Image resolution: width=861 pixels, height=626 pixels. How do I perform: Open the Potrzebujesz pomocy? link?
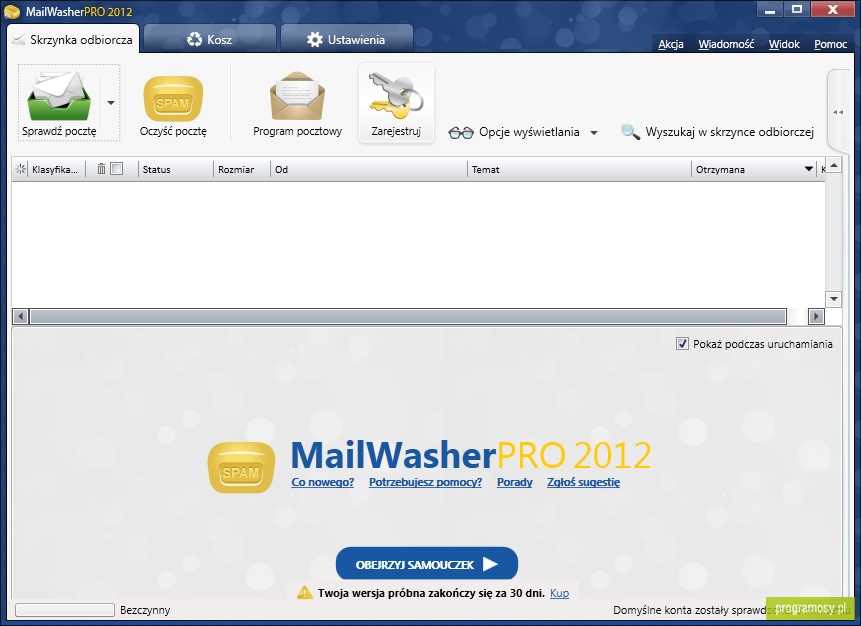426,482
